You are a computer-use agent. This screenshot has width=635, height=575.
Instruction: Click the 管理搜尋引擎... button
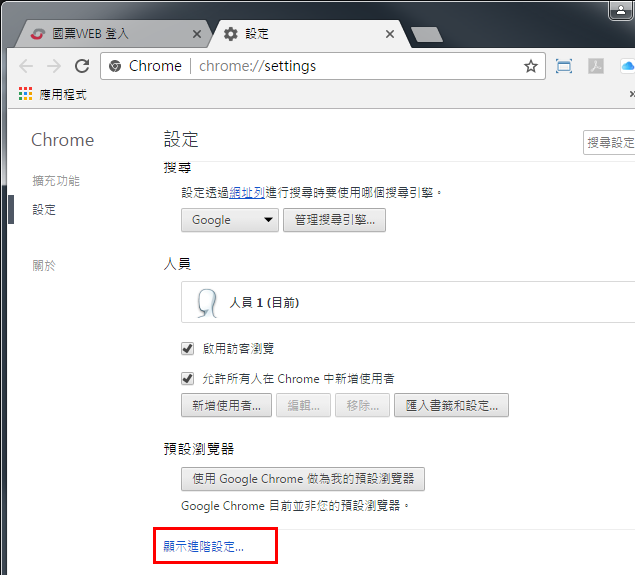click(334, 220)
